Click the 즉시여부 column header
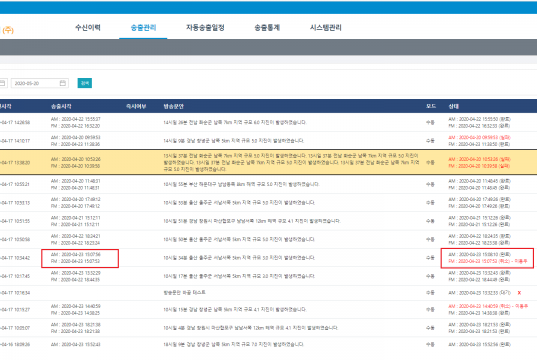 click(136, 107)
